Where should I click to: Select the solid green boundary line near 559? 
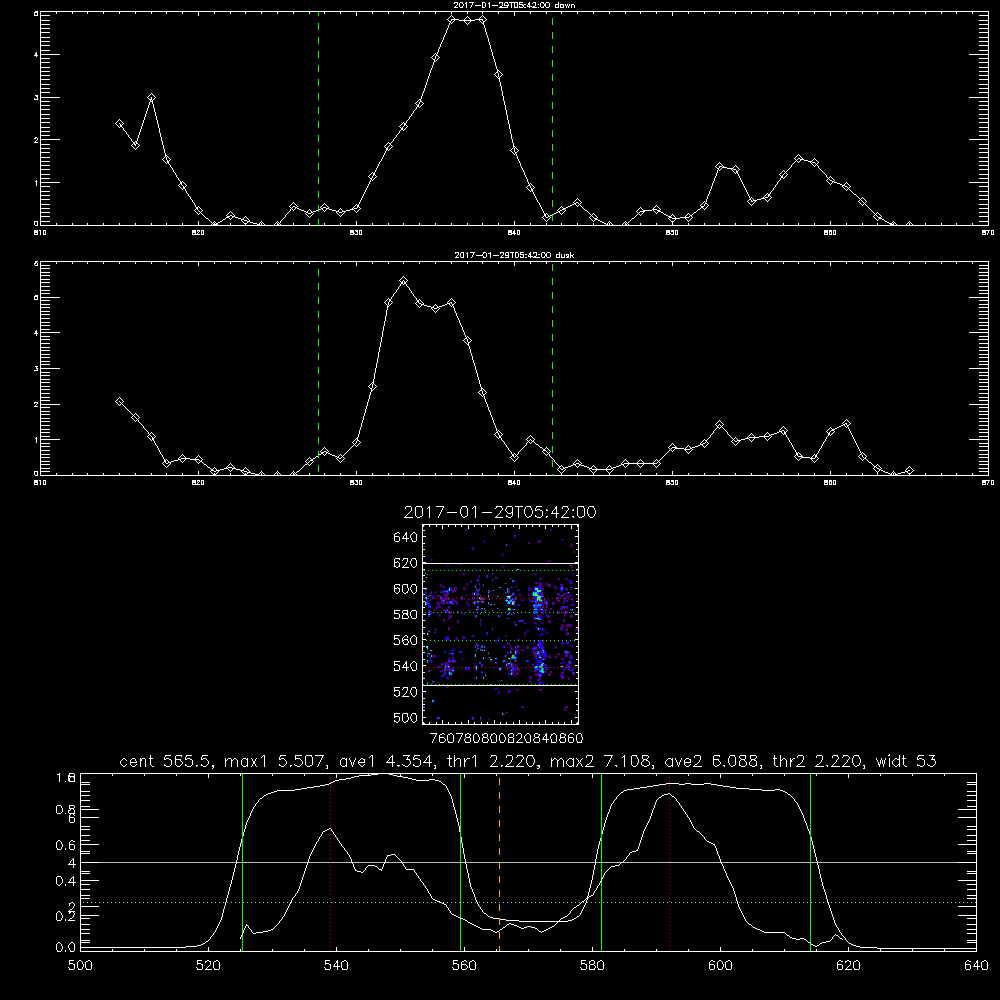[x=460, y=862]
